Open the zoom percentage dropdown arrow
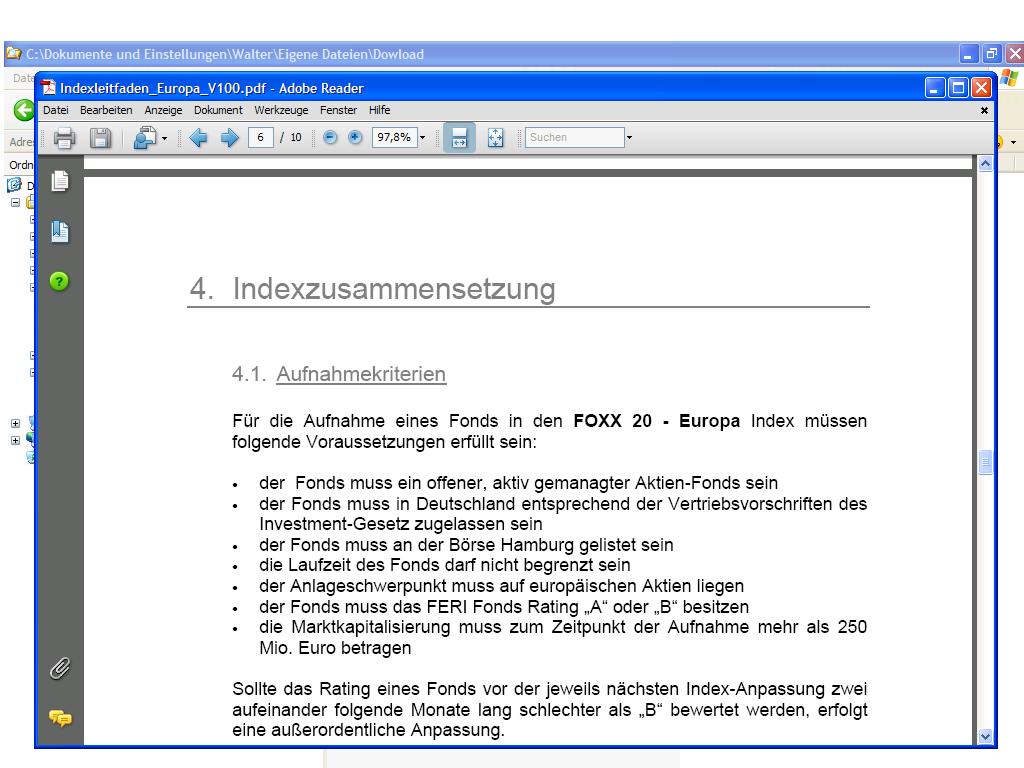The width and height of the screenshot is (1024, 768). click(x=423, y=138)
